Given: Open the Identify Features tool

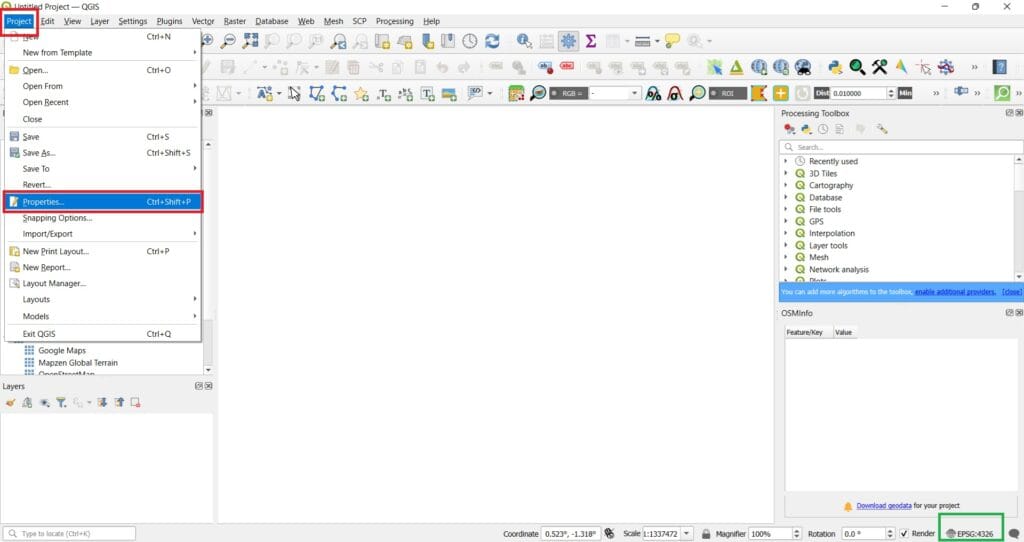Looking at the screenshot, I should click(524, 41).
